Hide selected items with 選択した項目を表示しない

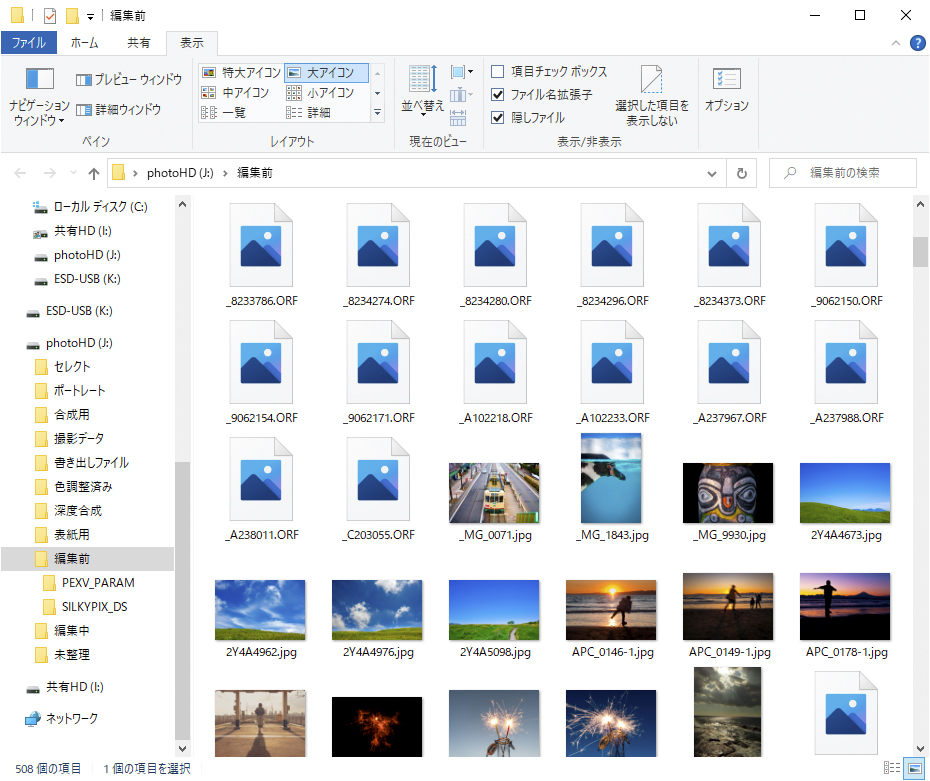point(651,94)
